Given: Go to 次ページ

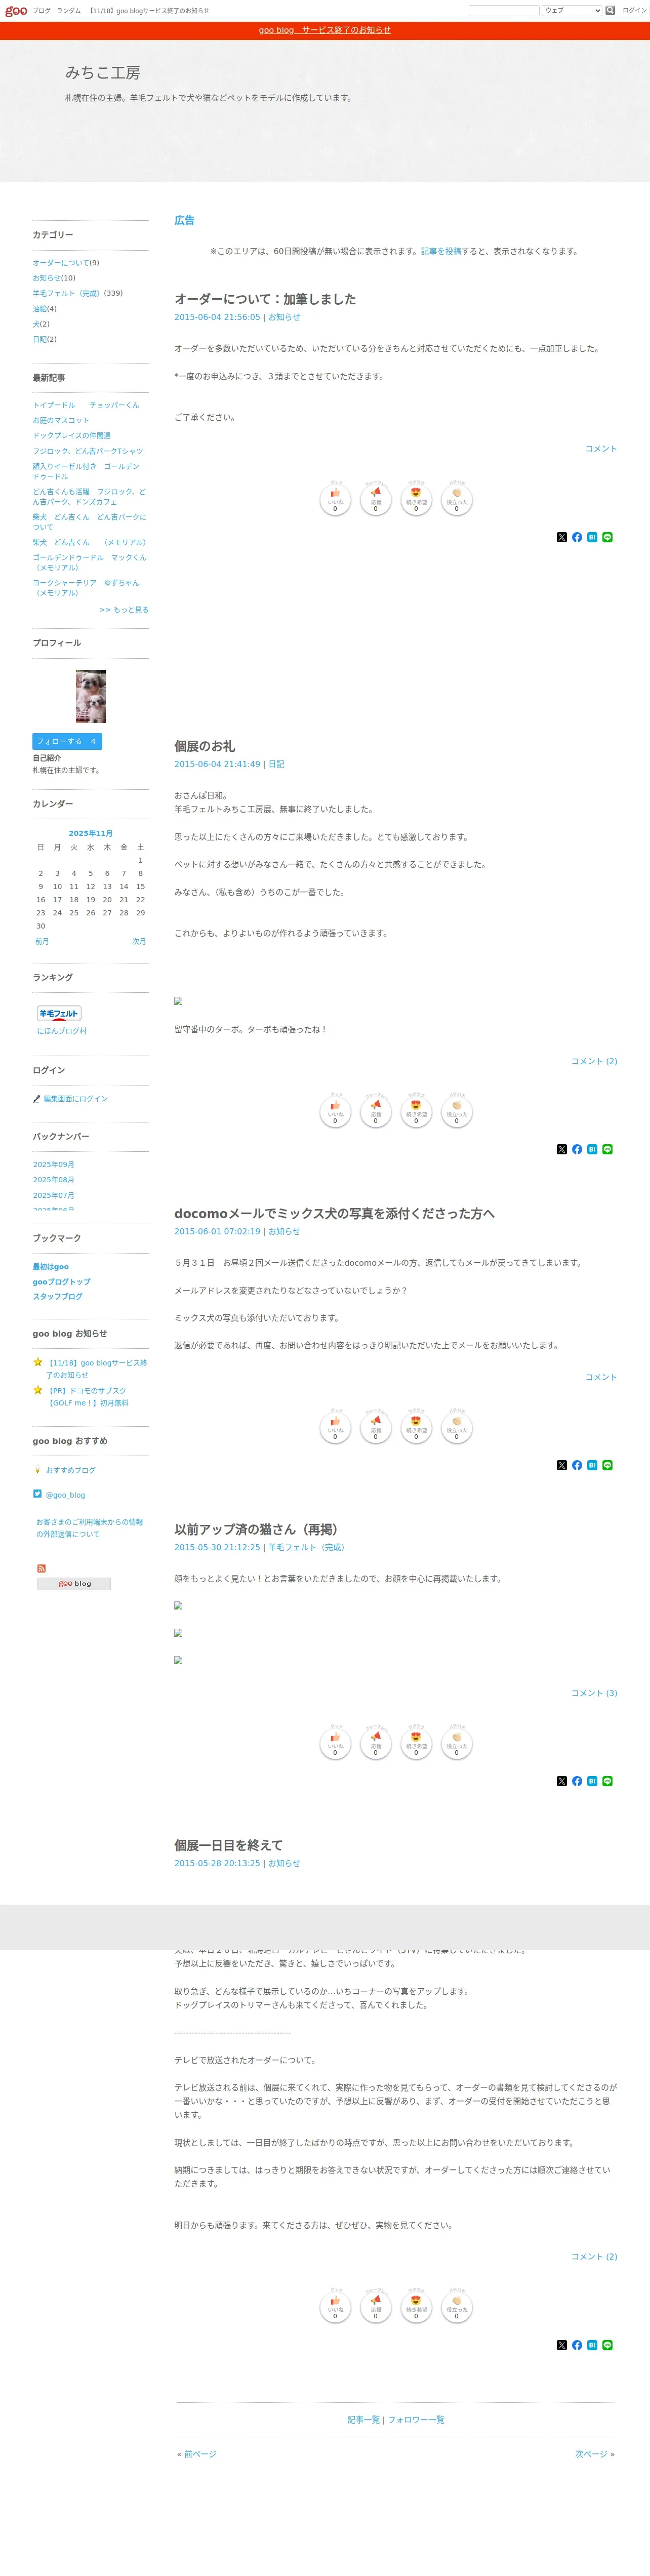Looking at the screenshot, I should [591, 2454].
